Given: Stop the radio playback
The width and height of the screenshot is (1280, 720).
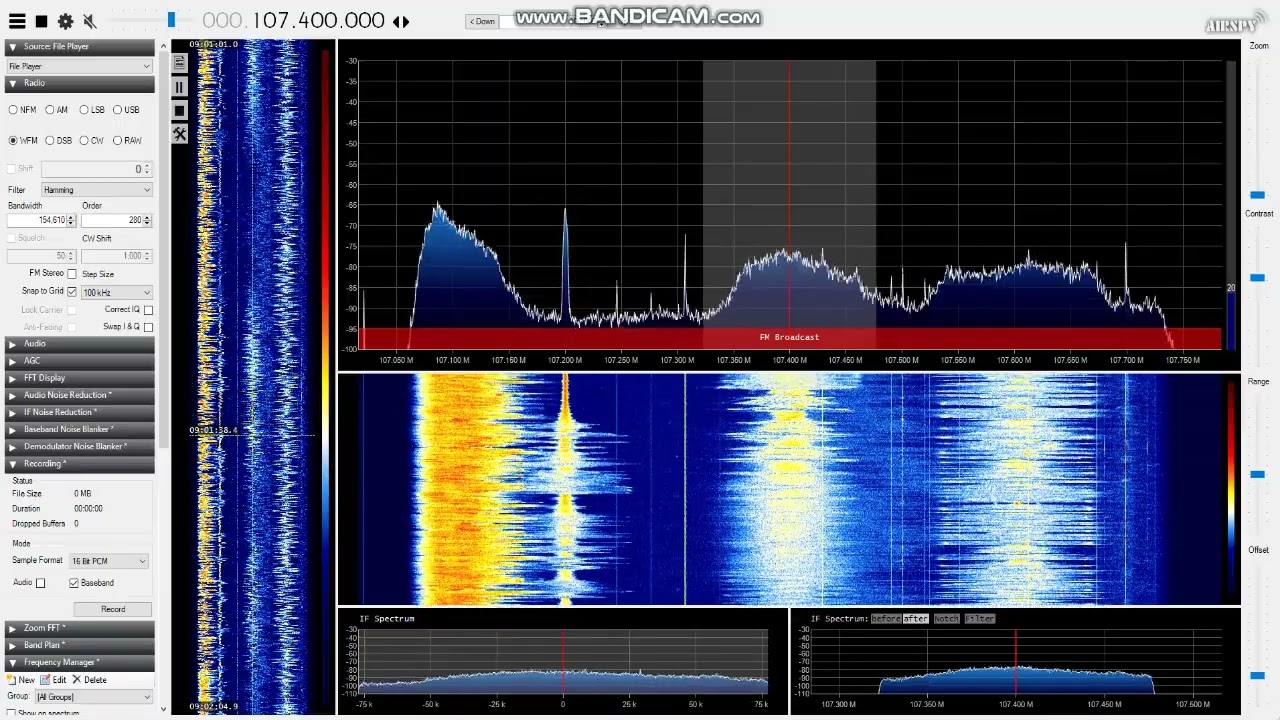Looking at the screenshot, I should (x=41, y=21).
